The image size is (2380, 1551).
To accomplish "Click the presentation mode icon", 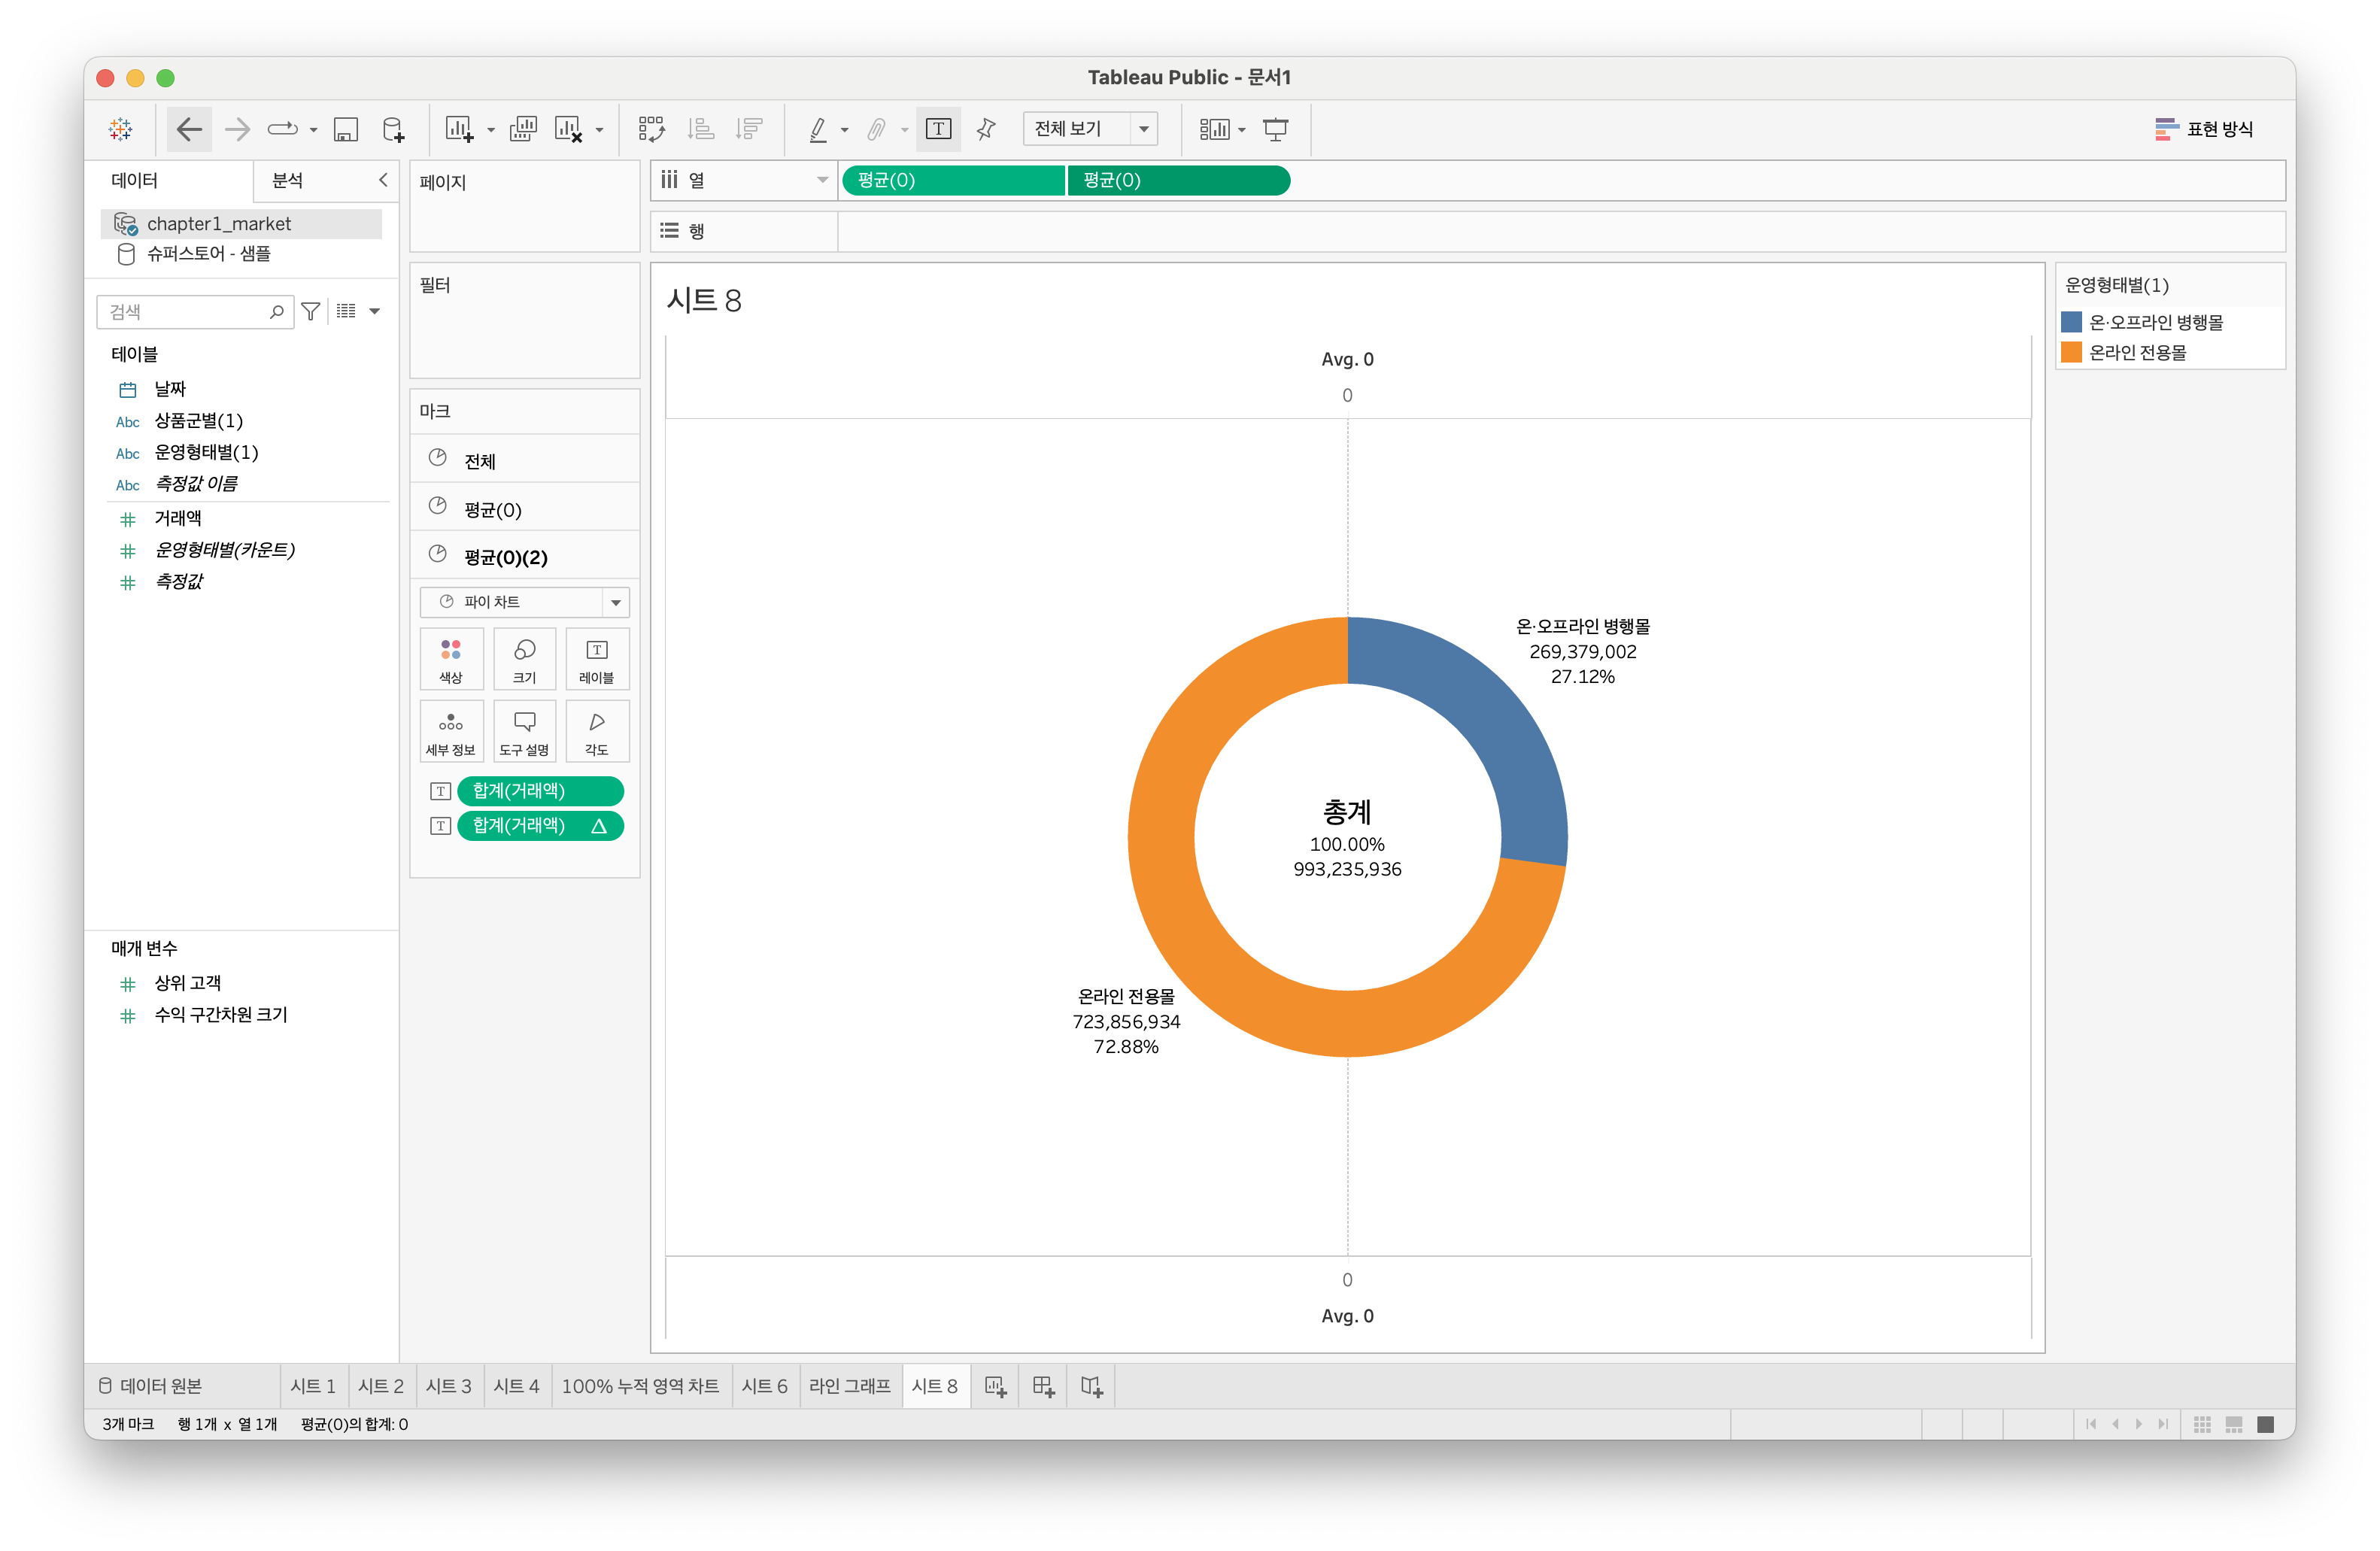I will [x=1275, y=129].
